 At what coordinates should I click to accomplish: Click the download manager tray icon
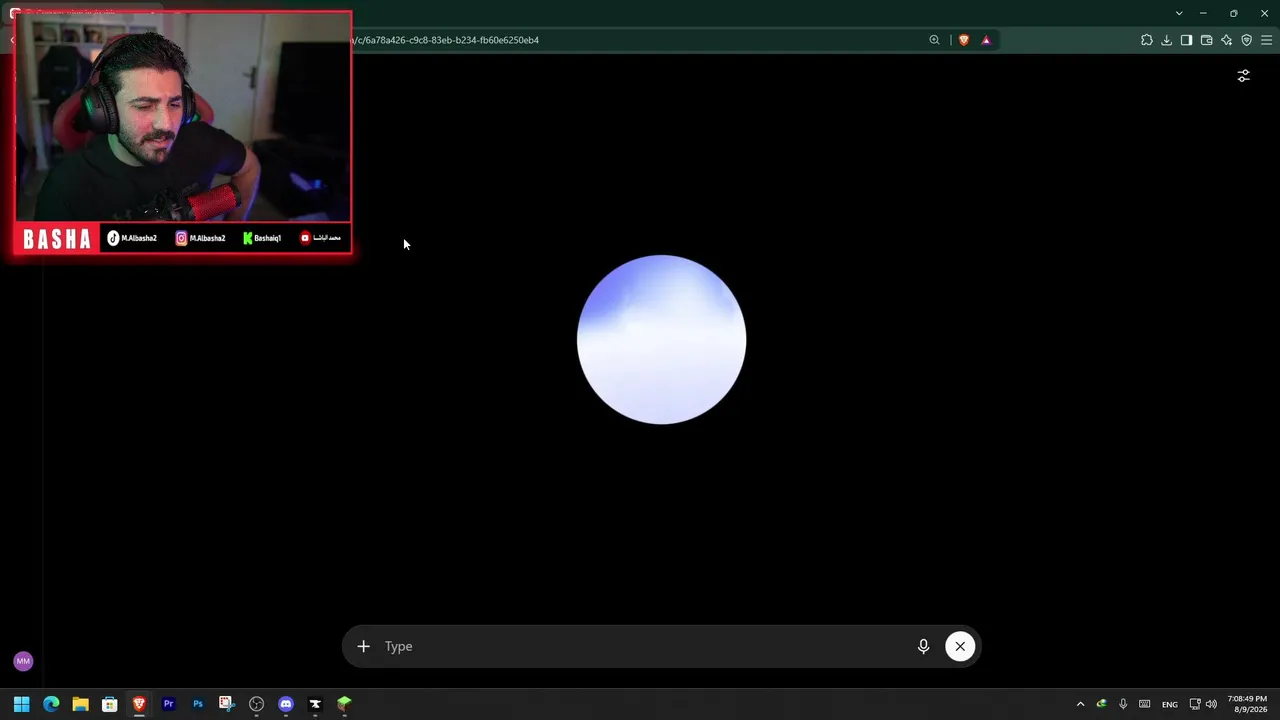1101,704
